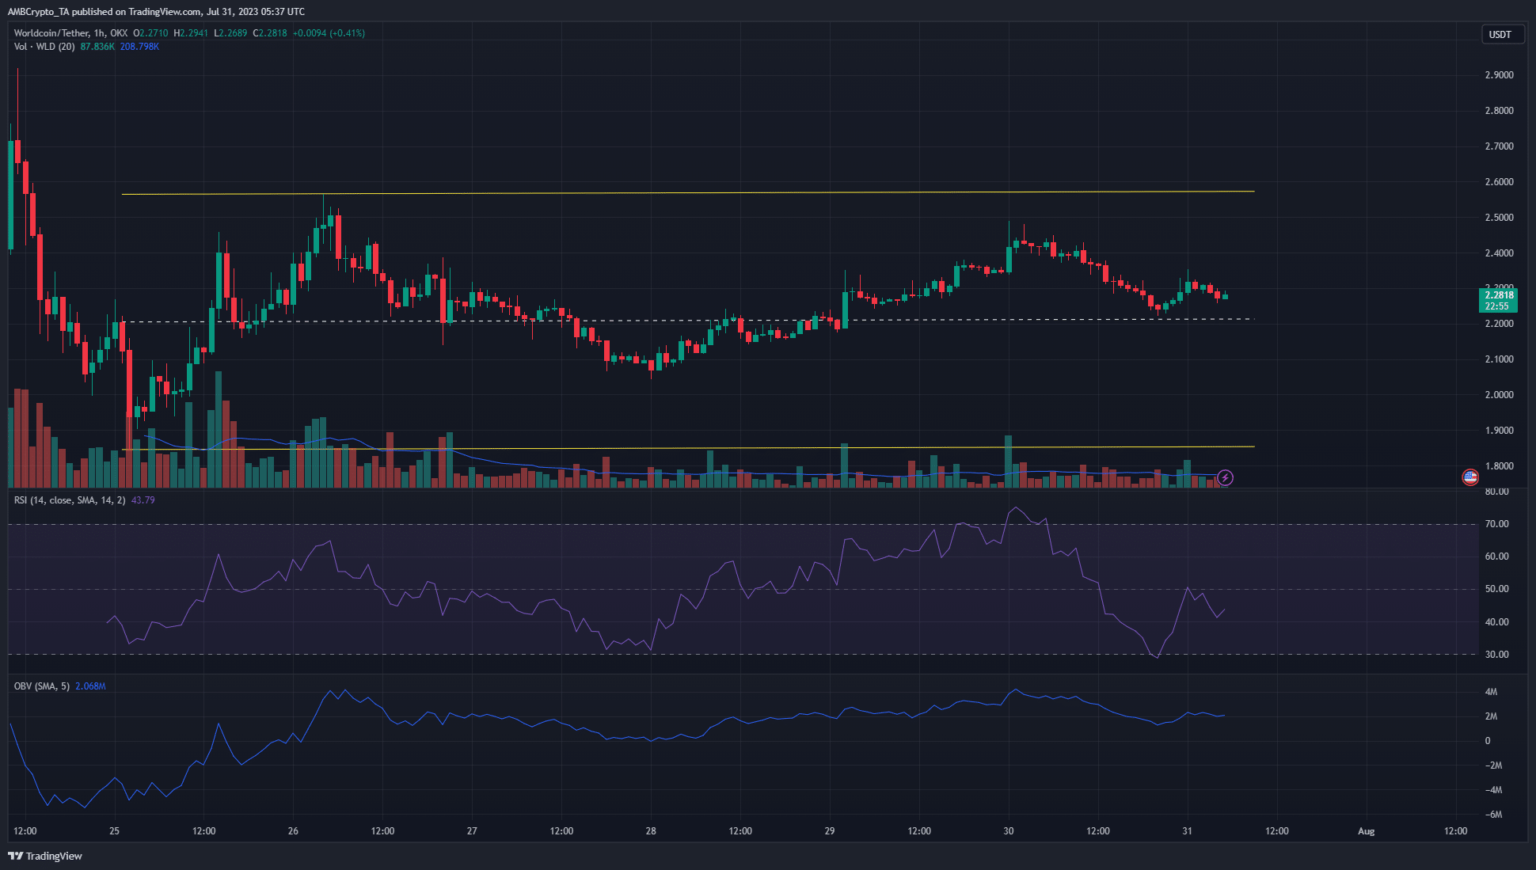
Task: Select the OBV (SMA, 5) indicator legend
Action: tap(41, 686)
